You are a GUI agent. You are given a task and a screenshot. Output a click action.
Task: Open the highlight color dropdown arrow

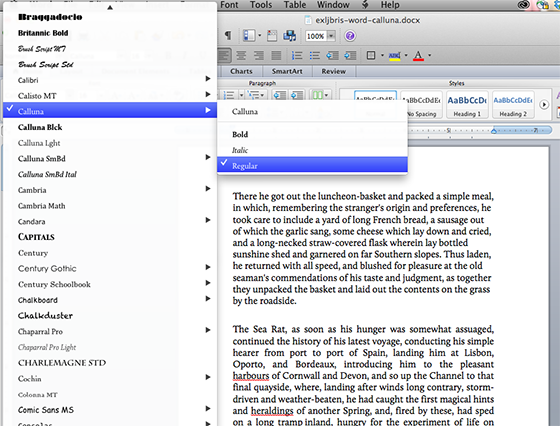(x=406, y=55)
